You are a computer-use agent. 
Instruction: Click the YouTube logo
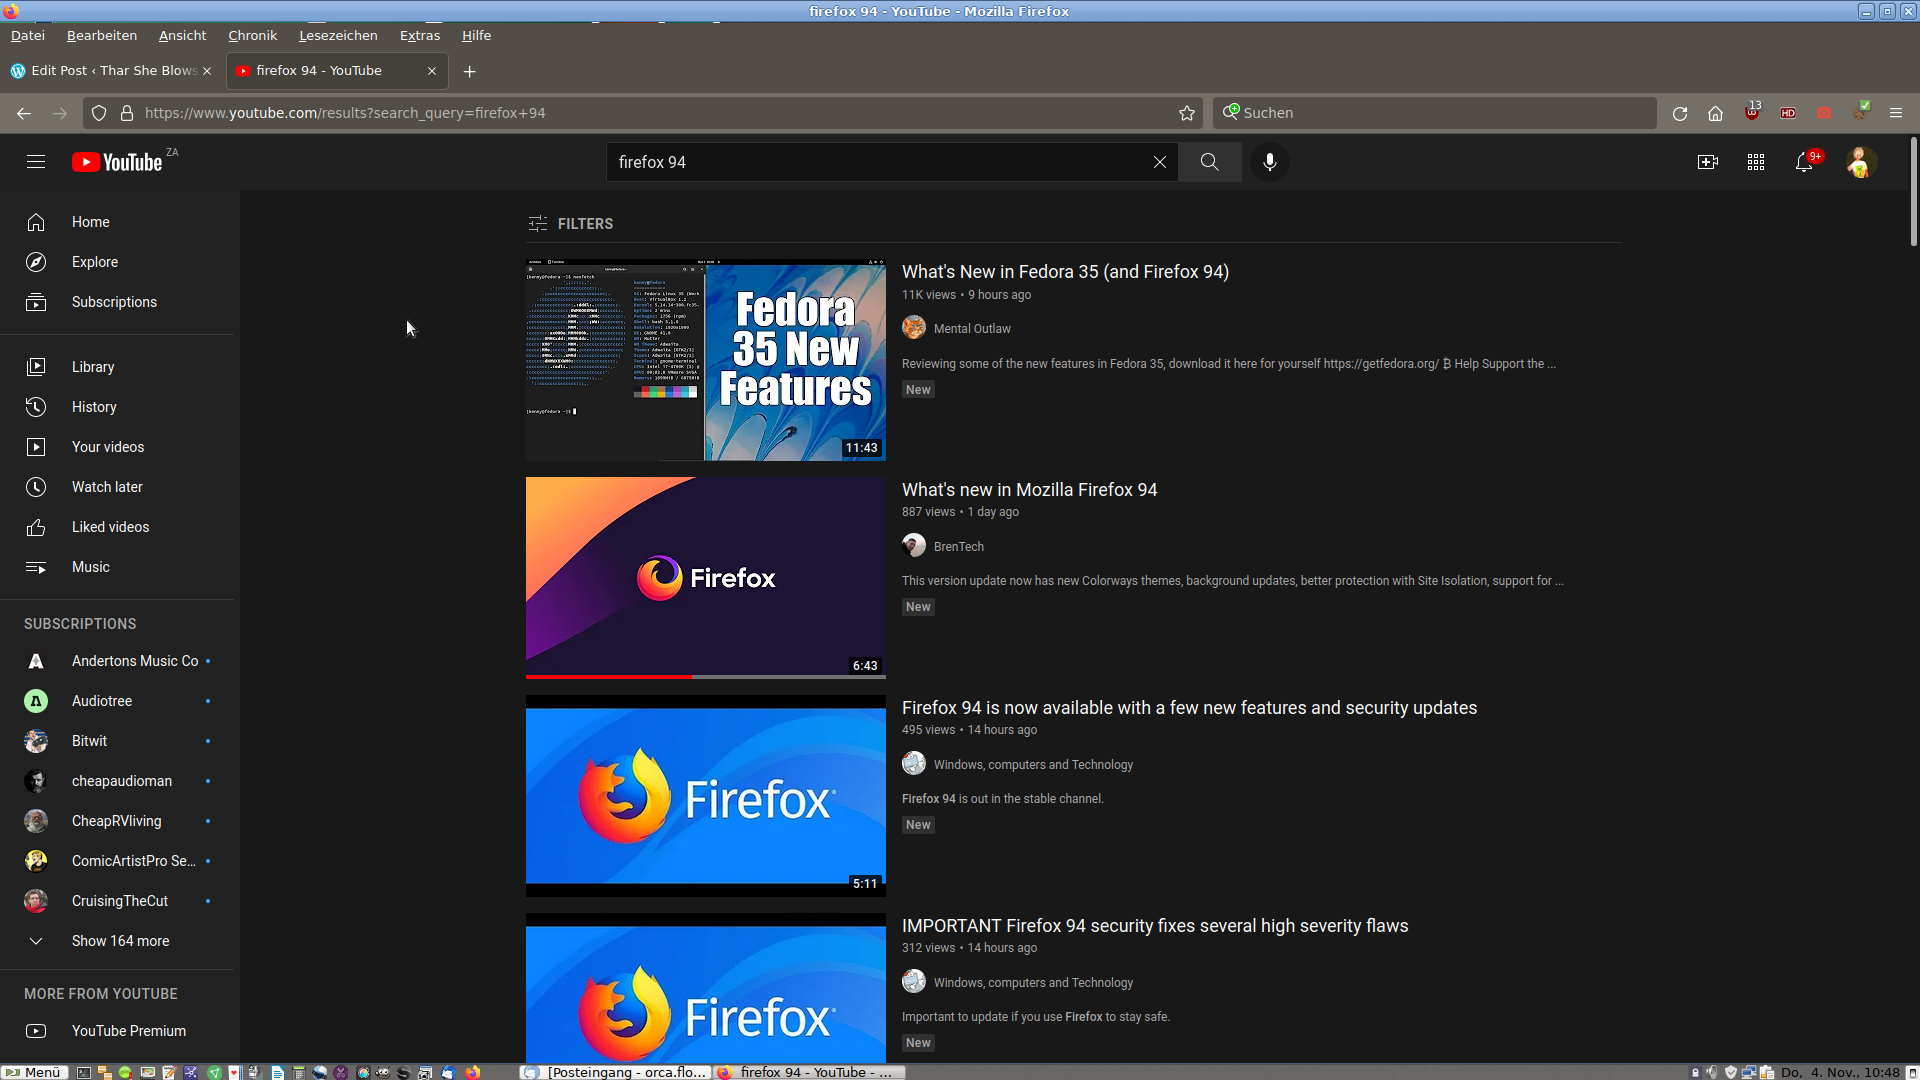tap(117, 162)
